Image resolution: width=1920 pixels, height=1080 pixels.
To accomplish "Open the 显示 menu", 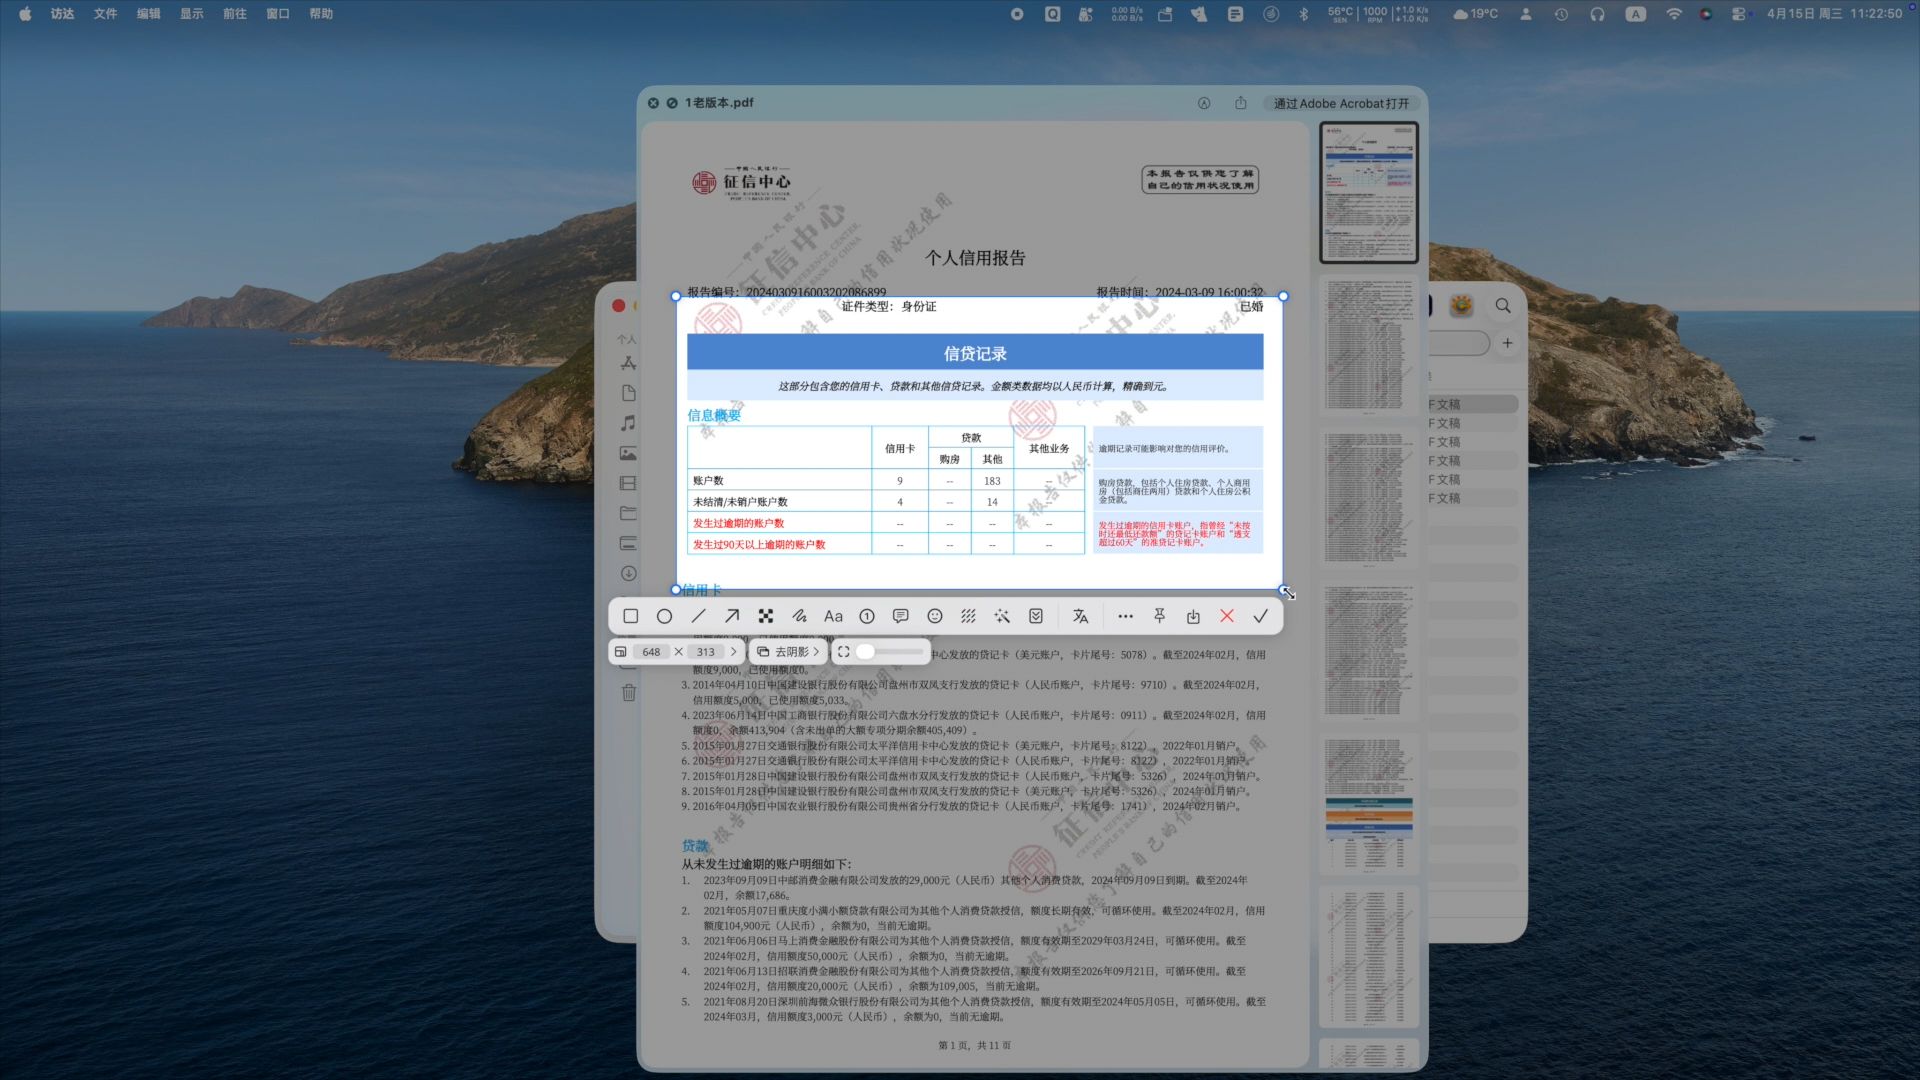I will 191,14.
